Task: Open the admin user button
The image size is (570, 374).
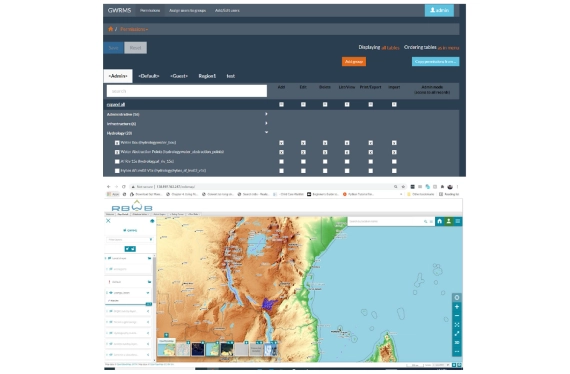Action: [x=439, y=10]
